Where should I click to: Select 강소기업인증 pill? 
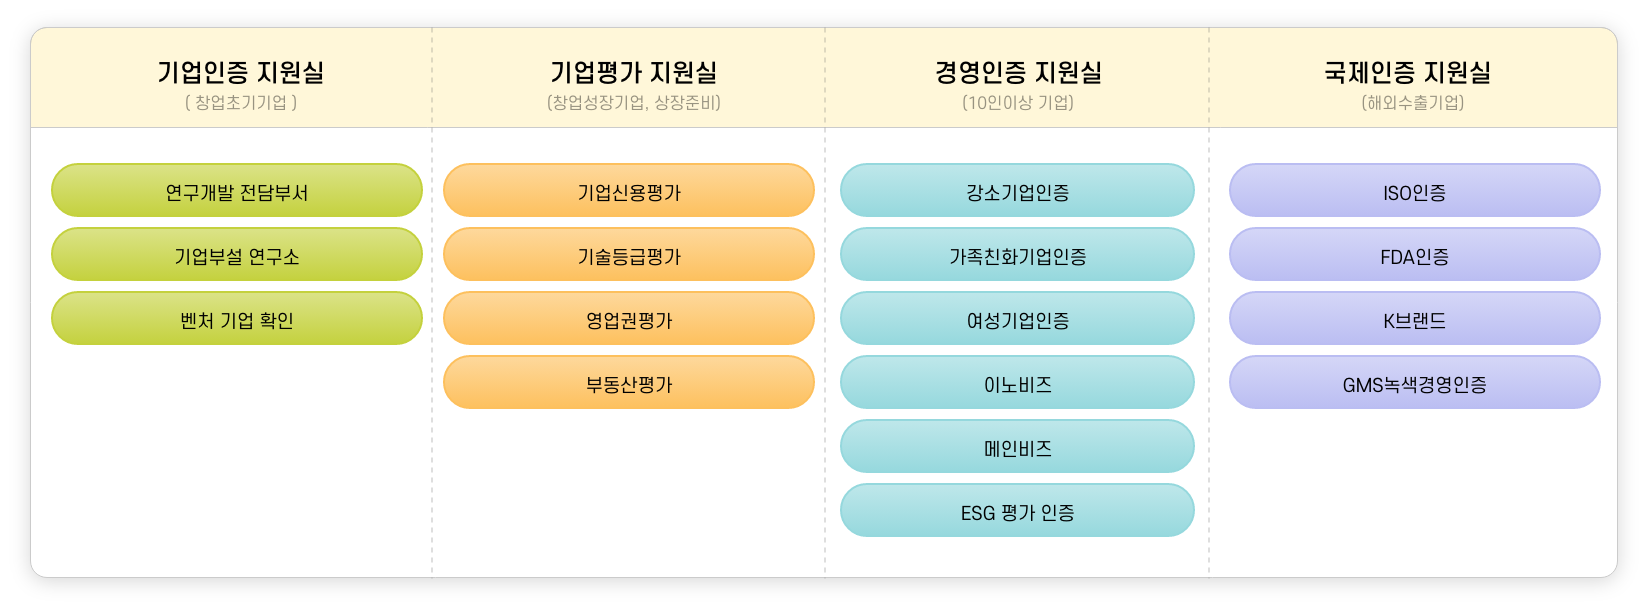(x=1017, y=191)
